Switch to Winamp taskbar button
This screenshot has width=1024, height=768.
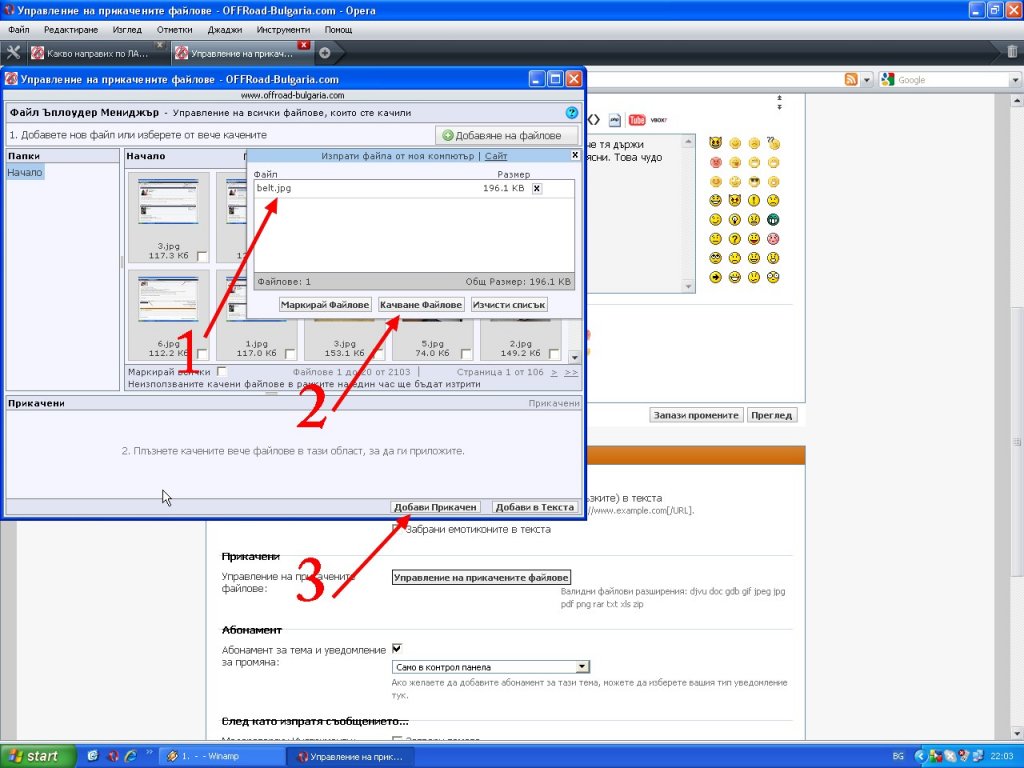220,756
